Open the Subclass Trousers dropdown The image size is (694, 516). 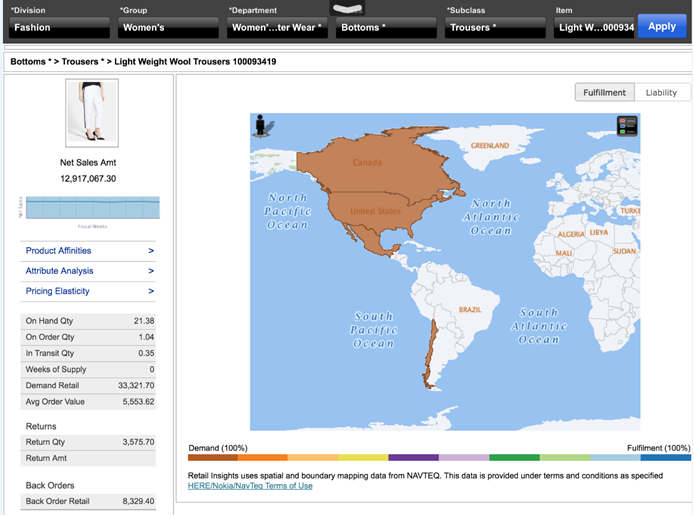pos(495,27)
